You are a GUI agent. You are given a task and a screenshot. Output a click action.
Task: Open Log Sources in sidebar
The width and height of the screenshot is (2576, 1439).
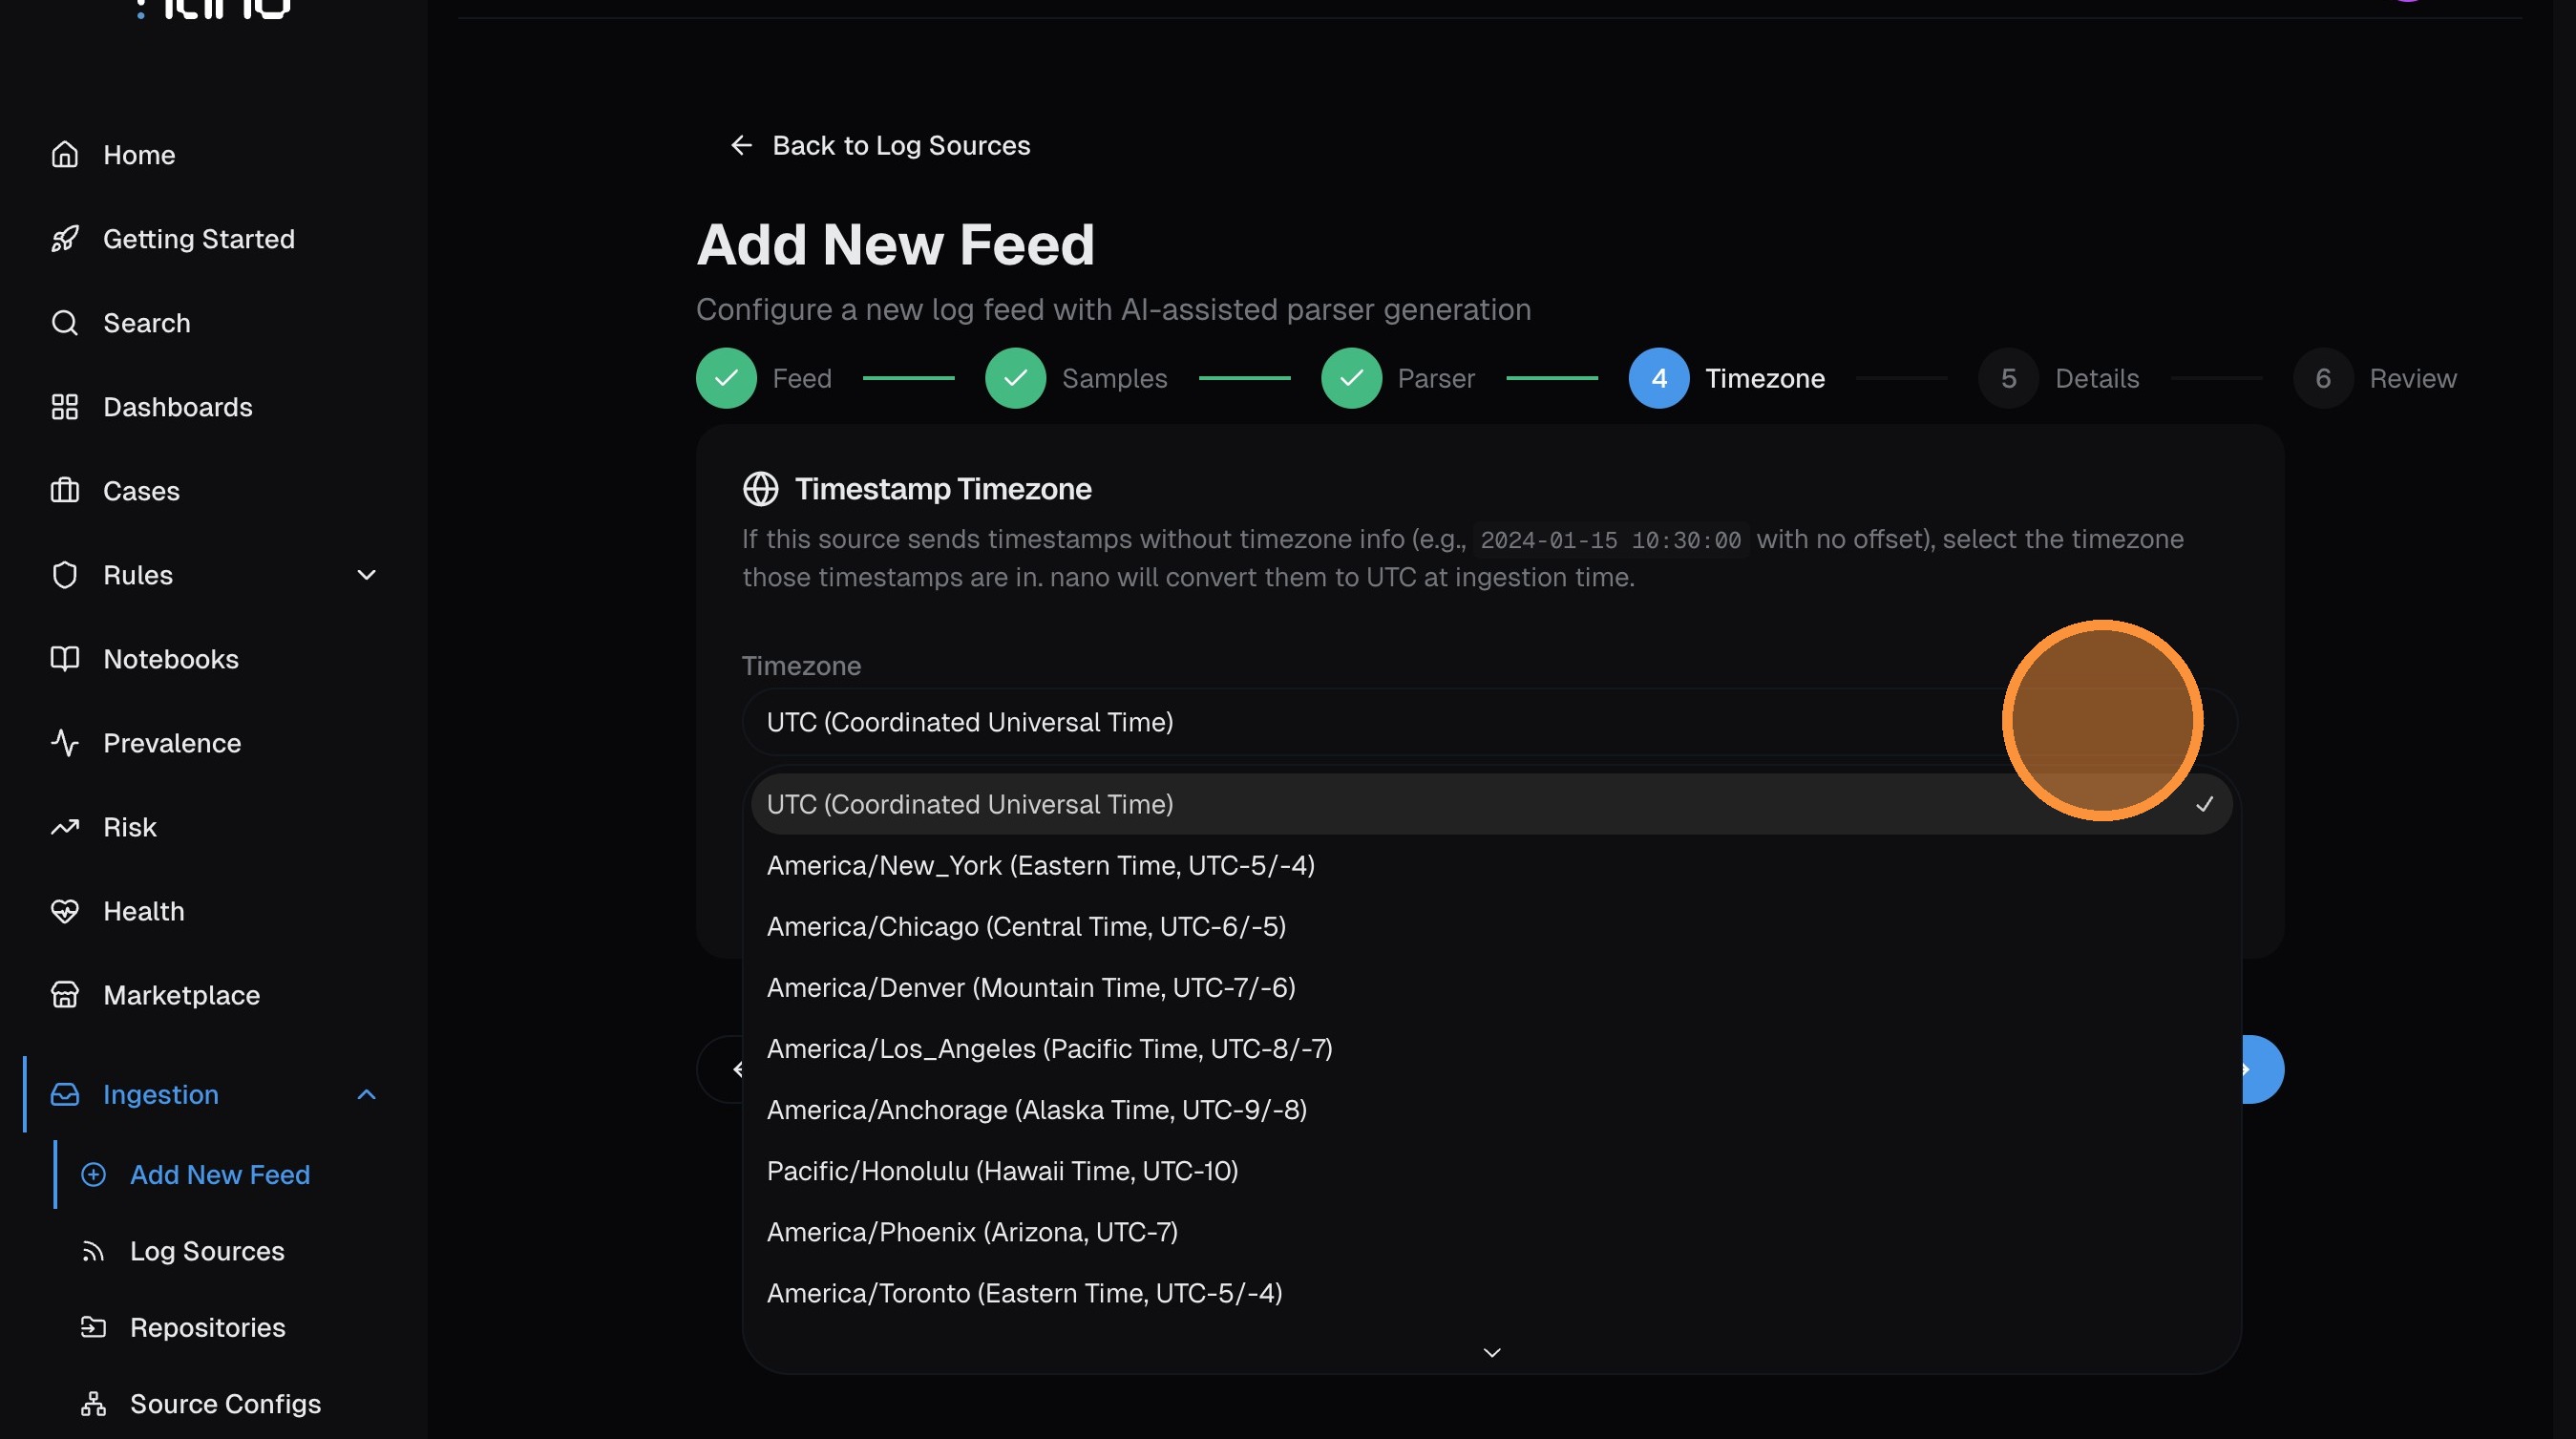tap(207, 1251)
